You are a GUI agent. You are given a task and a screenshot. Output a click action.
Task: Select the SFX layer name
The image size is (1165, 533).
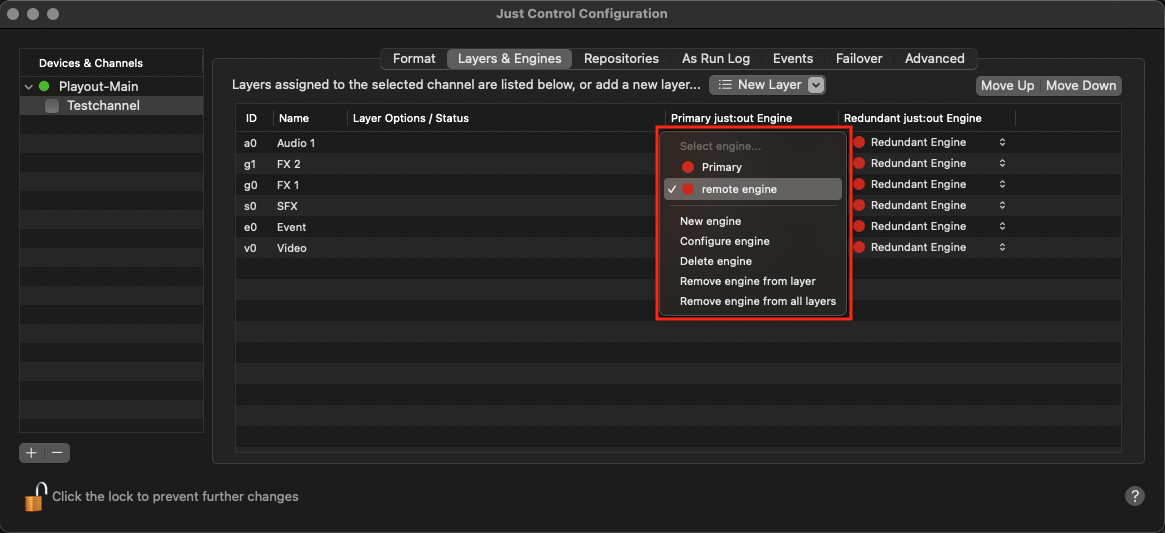288,206
